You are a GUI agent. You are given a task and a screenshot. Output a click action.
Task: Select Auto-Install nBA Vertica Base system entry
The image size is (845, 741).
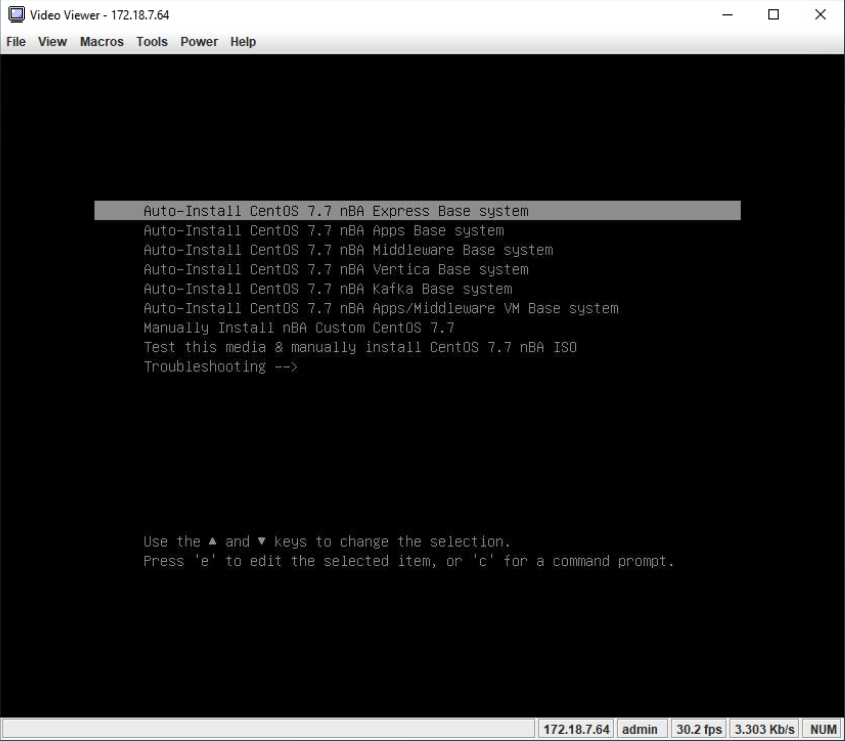point(336,269)
